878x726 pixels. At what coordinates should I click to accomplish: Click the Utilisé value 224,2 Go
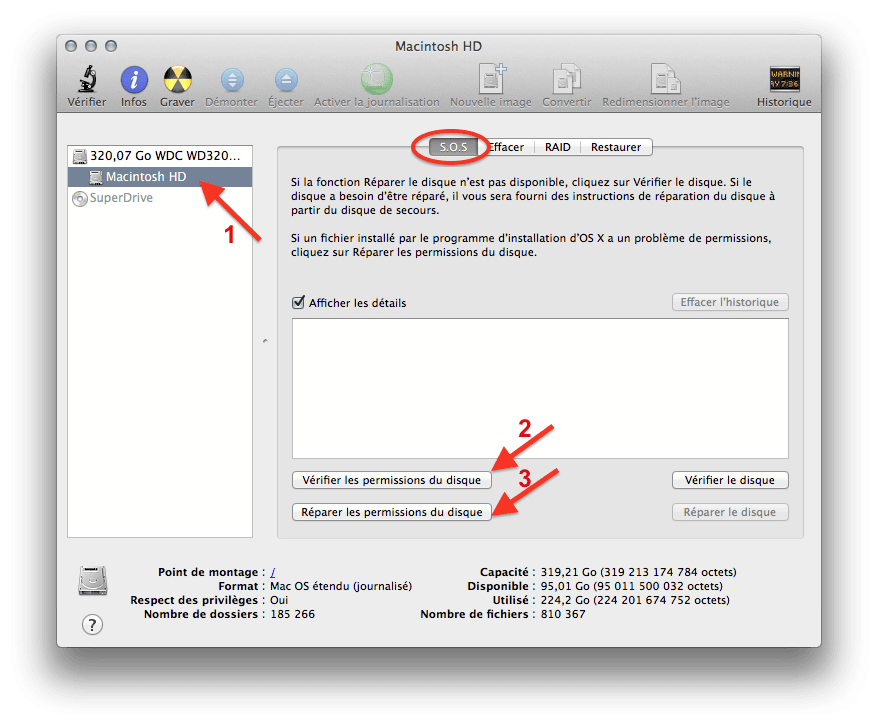tap(635, 600)
